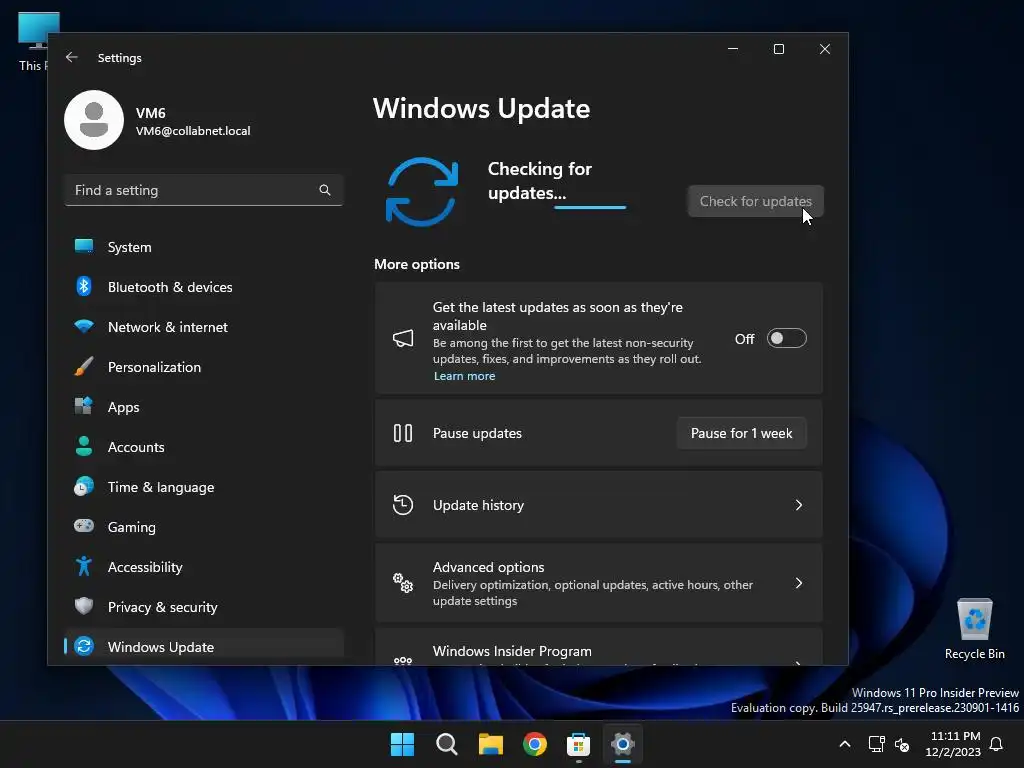Click the VM6@collabnet.local account email
Viewport: 1024px width, 768px height.
tap(193, 131)
